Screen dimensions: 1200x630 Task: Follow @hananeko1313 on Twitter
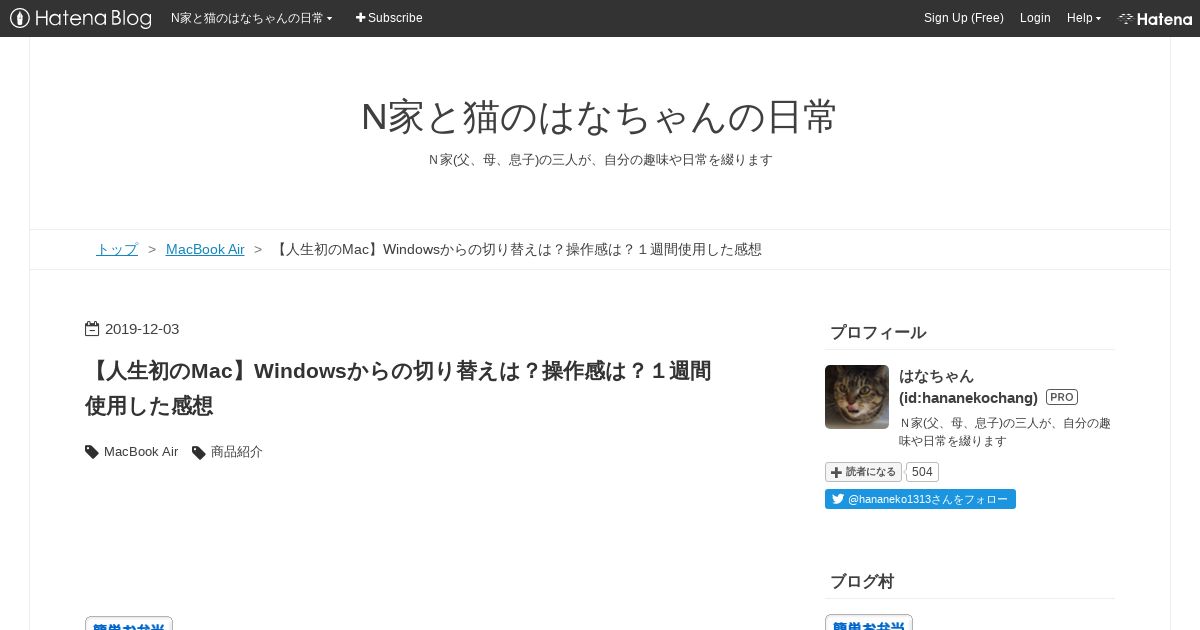coord(920,499)
